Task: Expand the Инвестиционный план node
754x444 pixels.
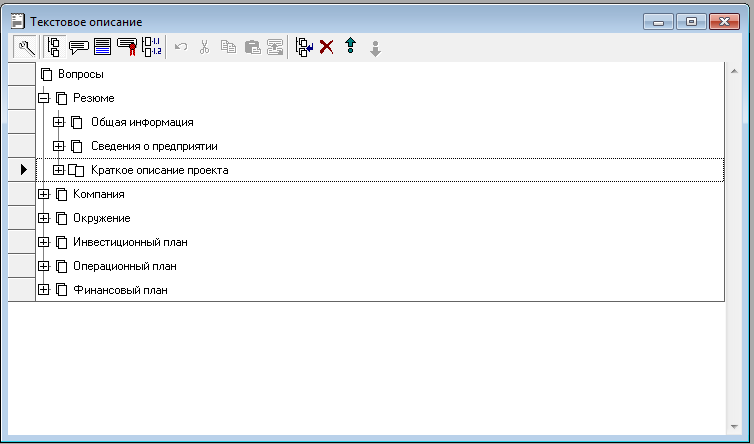Action: tap(44, 242)
